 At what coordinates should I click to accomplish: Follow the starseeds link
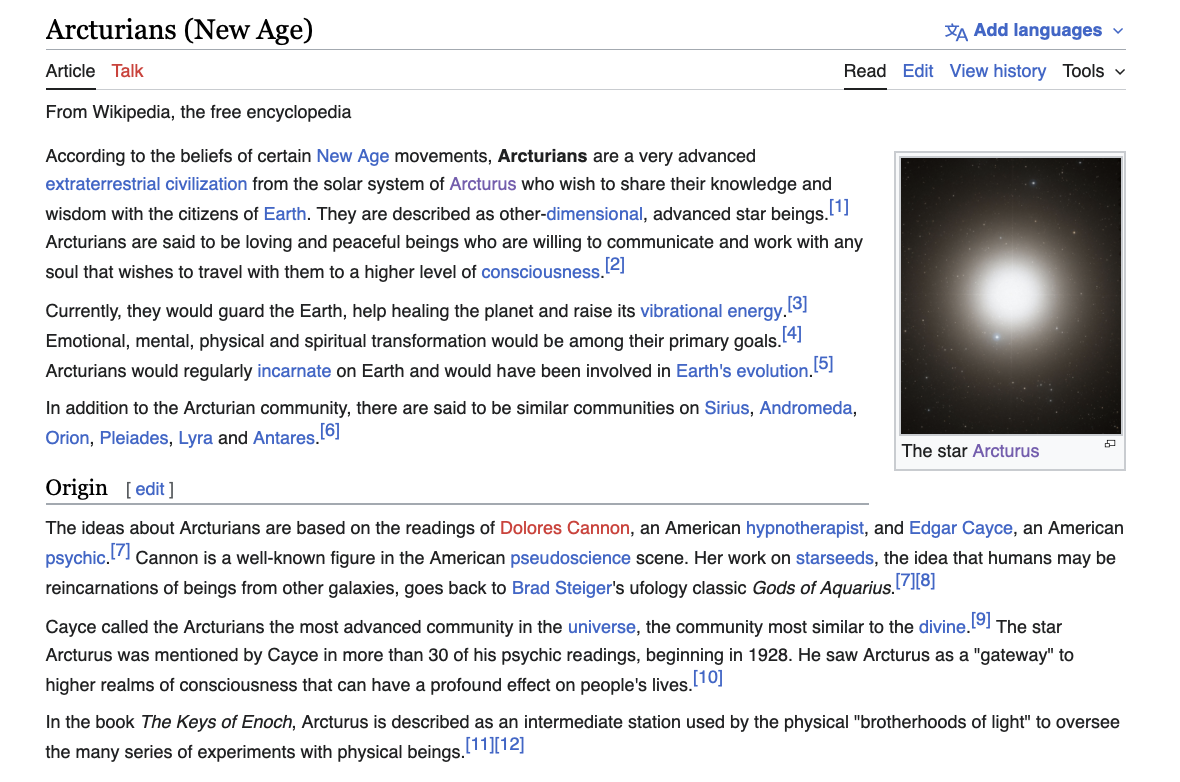835,558
